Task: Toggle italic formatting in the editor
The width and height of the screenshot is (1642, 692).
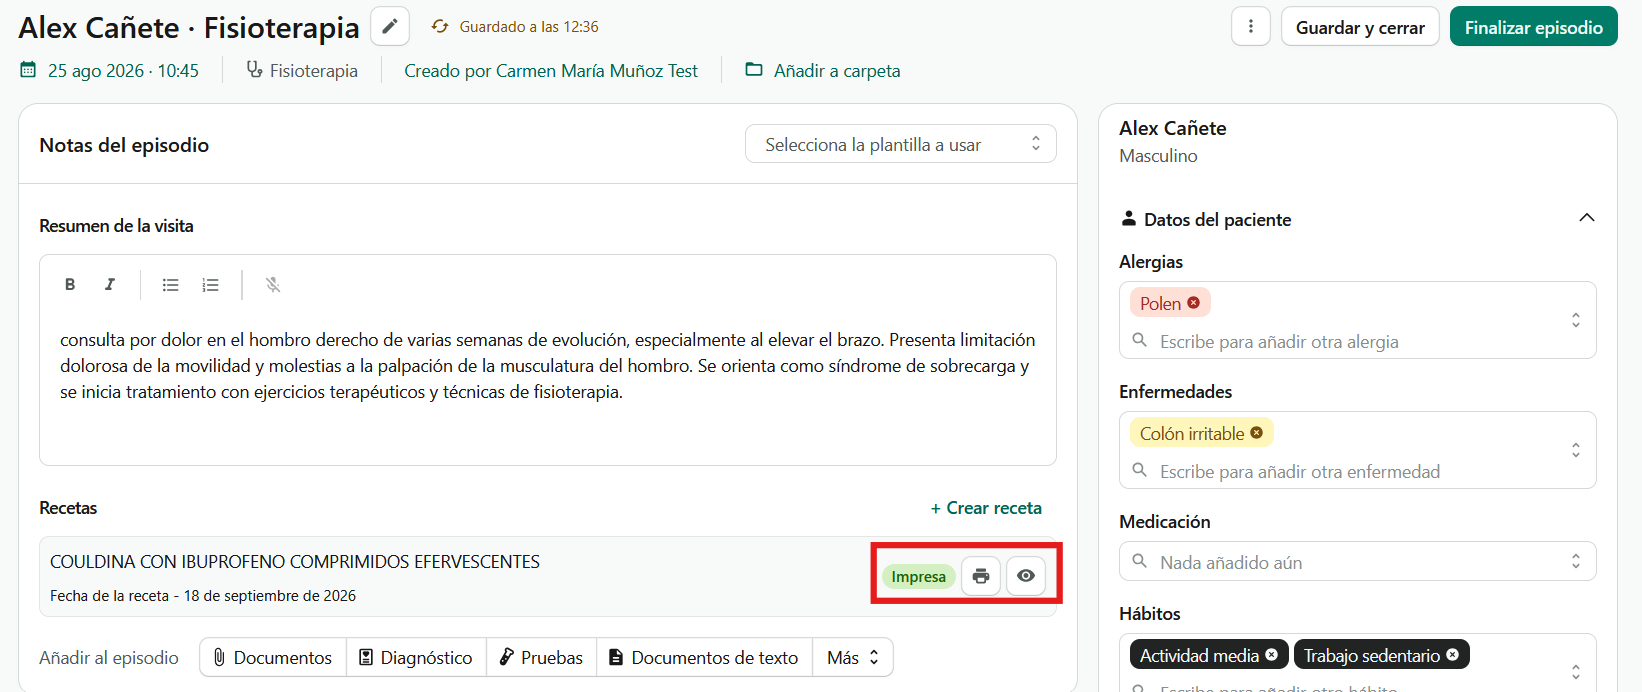Action: click(110, 285)
